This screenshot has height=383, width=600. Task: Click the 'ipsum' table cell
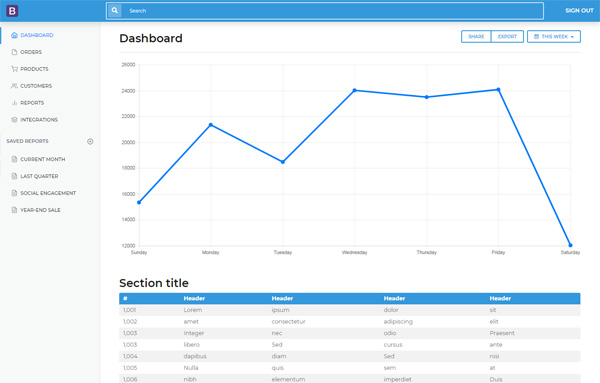tap(280, 310)
